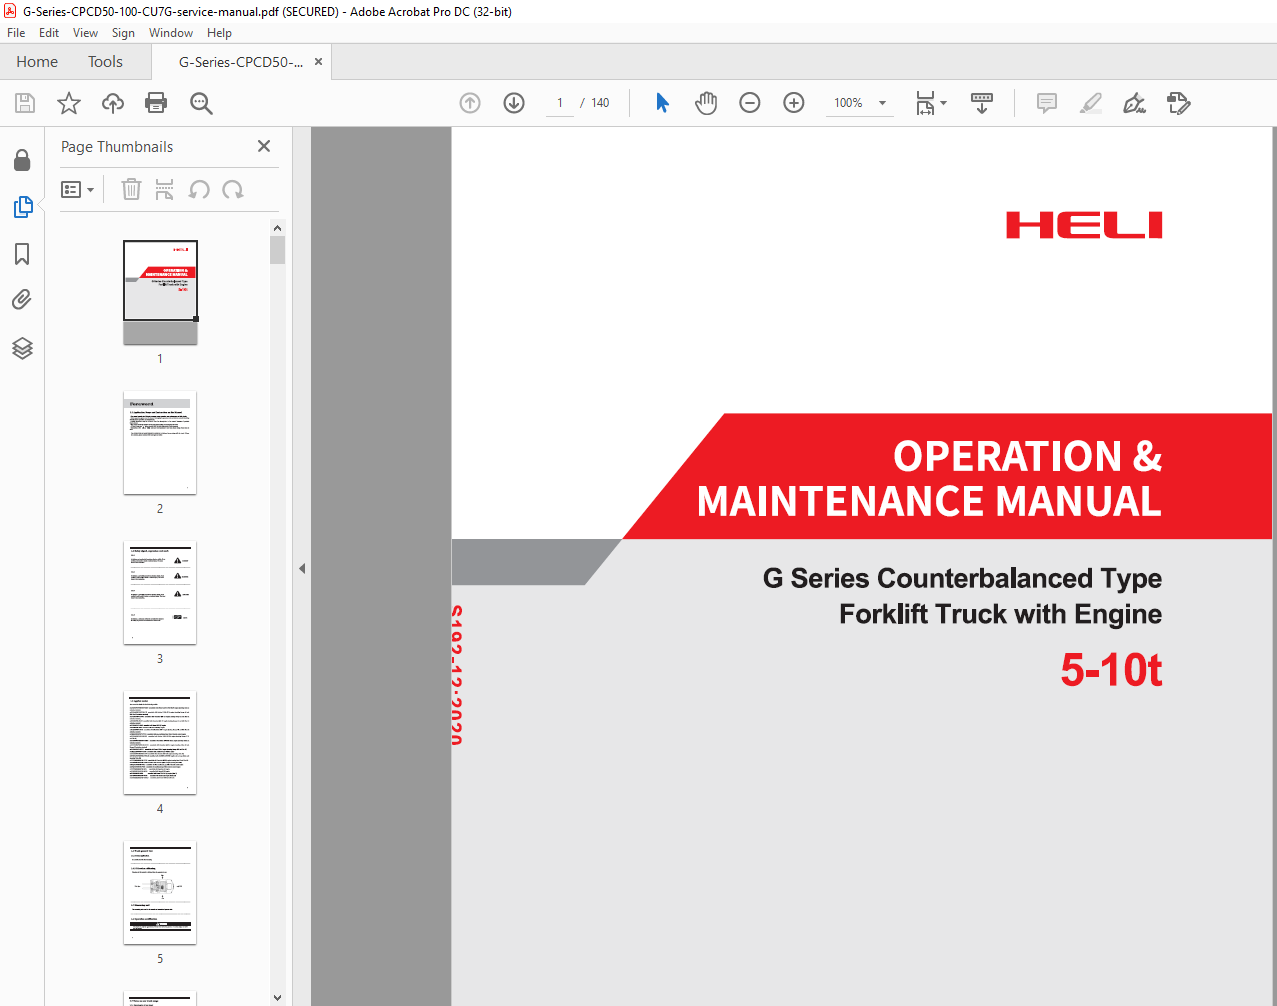Click the 'OPERATION &' heading text
1277x1006 pixels.
[x=1027, y=456]
